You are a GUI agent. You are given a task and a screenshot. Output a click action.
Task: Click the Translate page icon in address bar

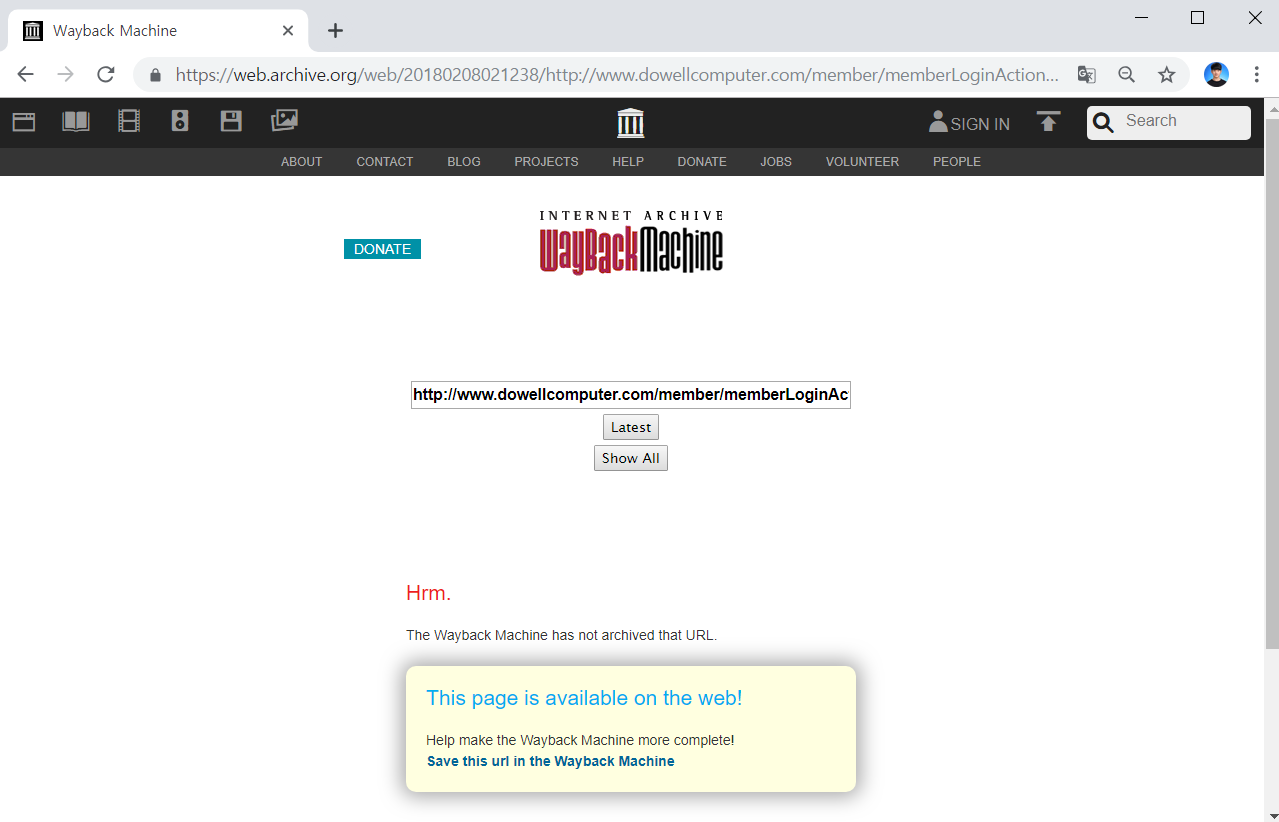click(1086, 74)
